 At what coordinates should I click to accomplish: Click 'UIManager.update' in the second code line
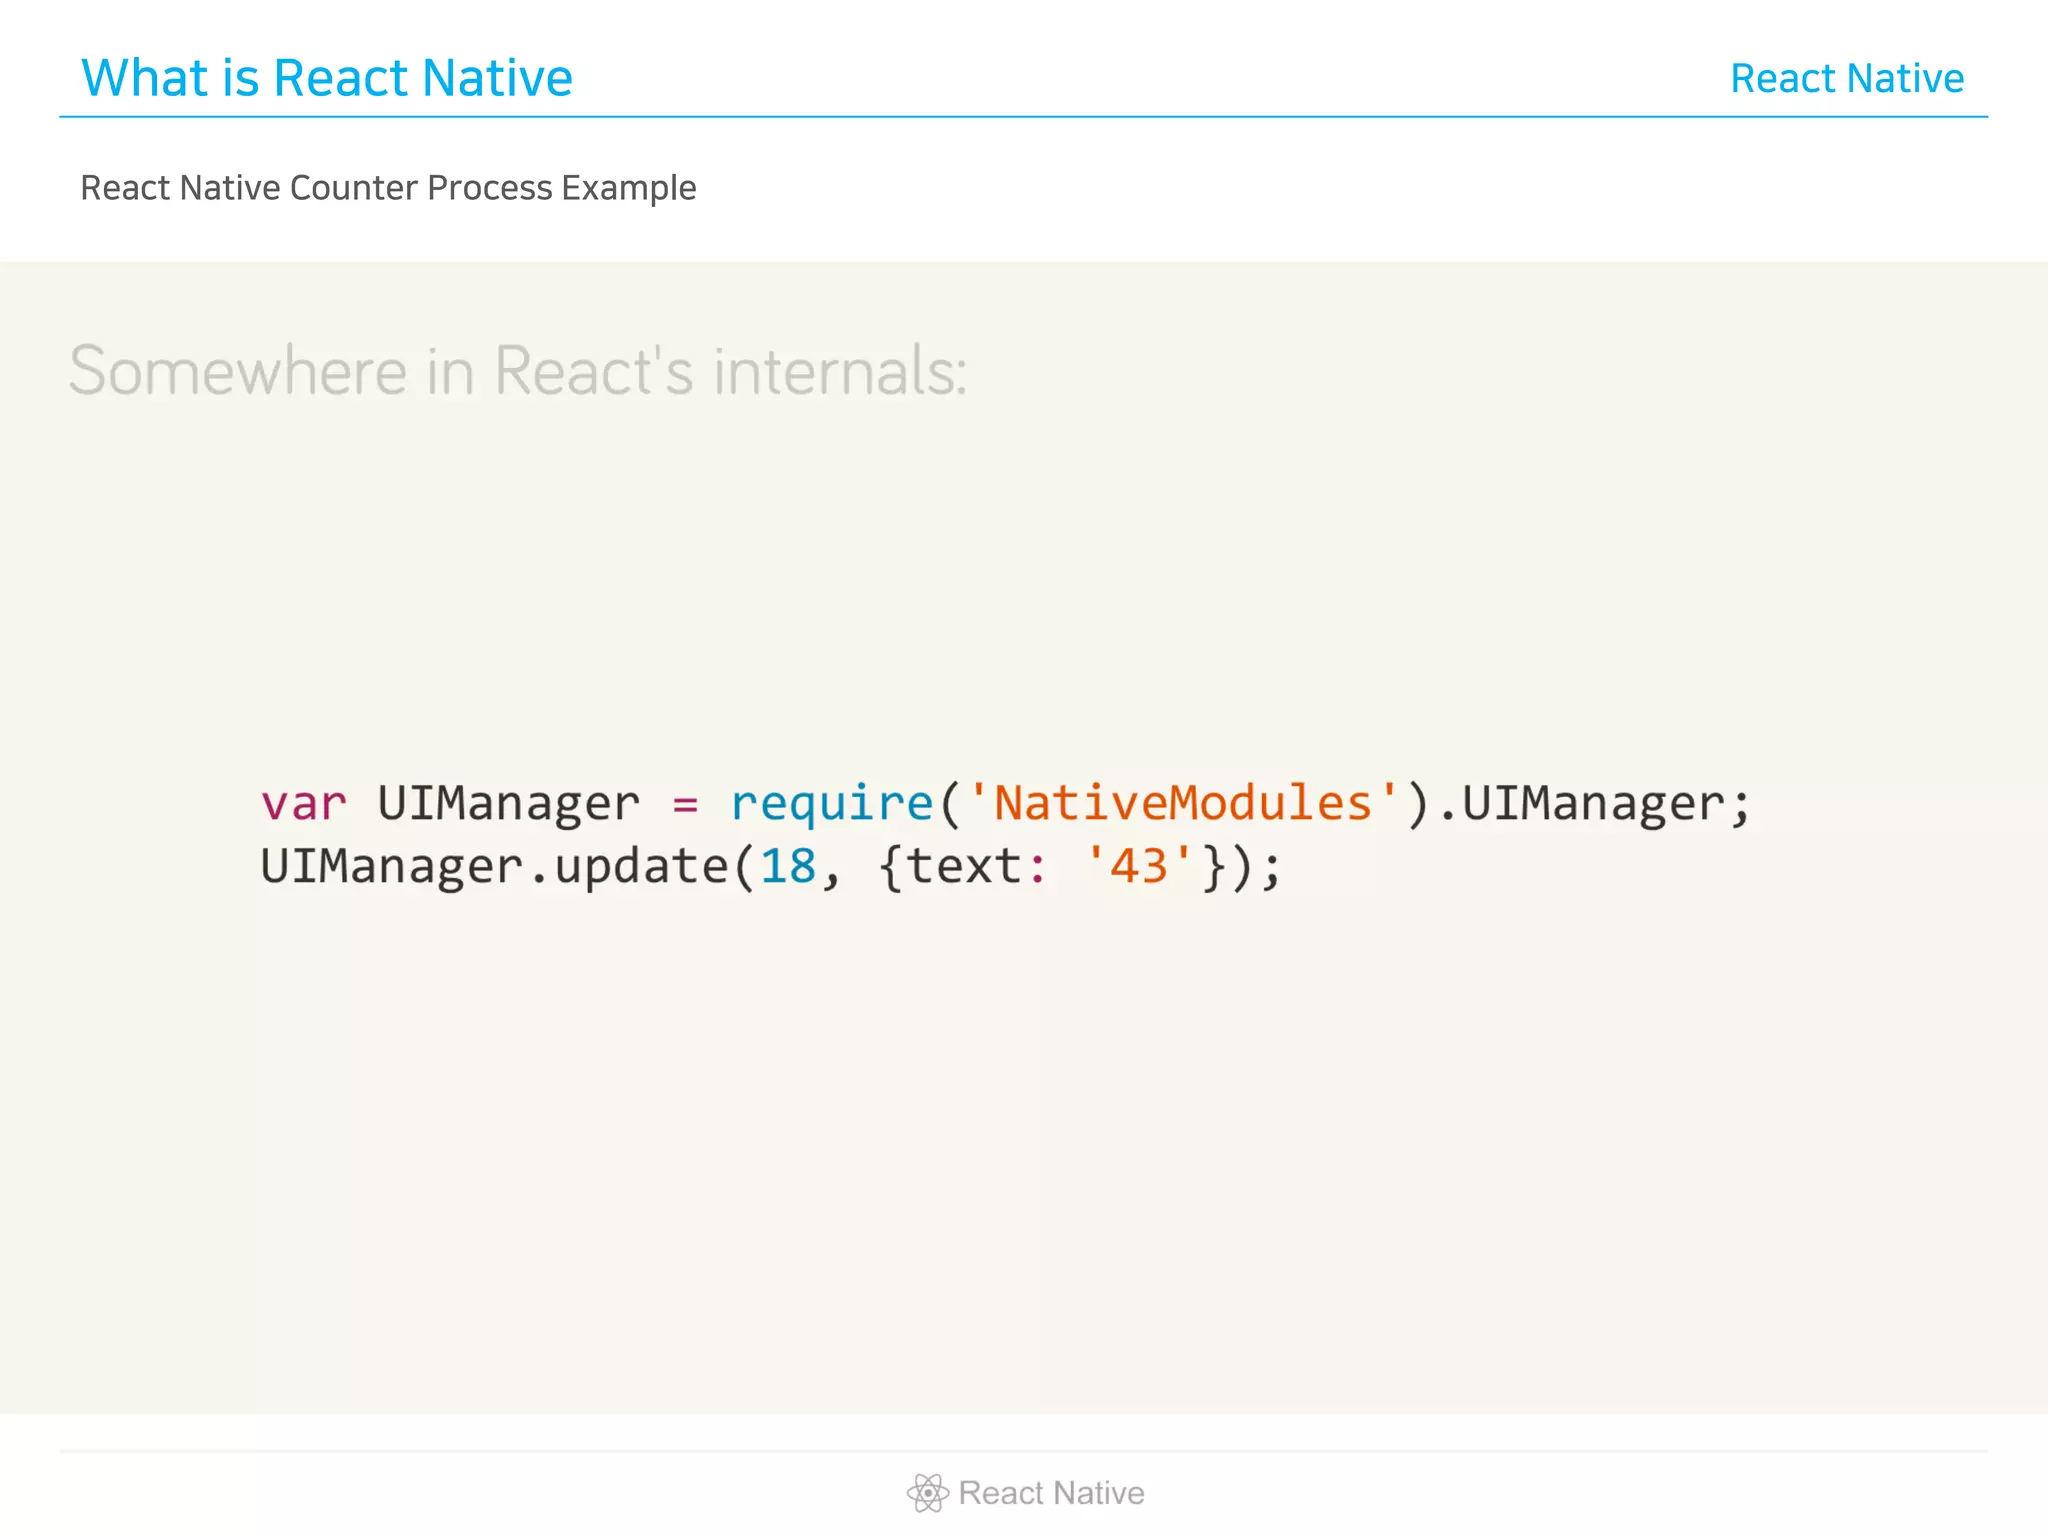coord(495,867)
